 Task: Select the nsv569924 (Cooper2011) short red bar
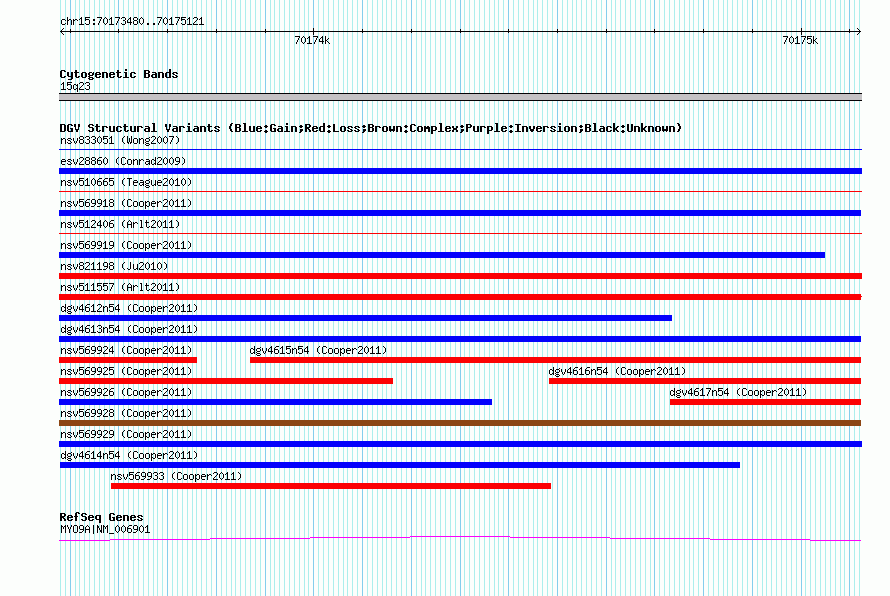tap(128, 360)
